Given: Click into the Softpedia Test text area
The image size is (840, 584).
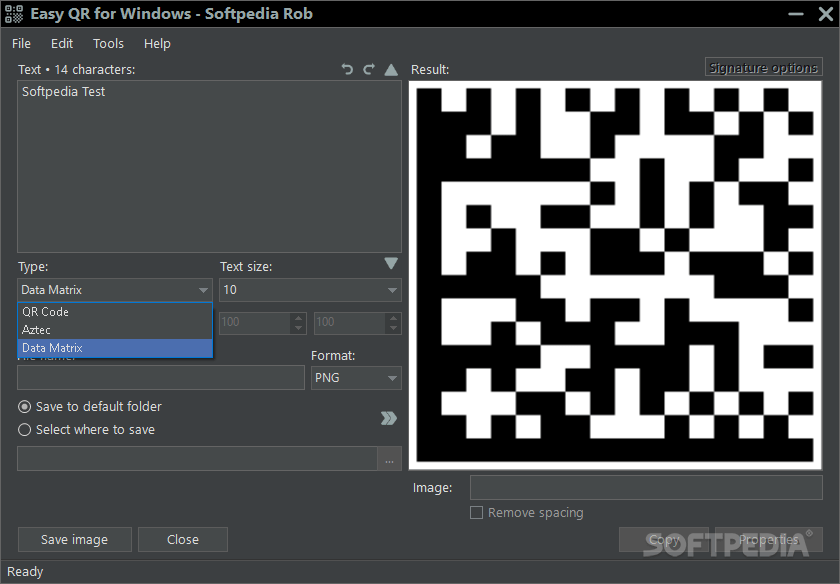Looking at the screenshot, I should (x=209, y=167).
